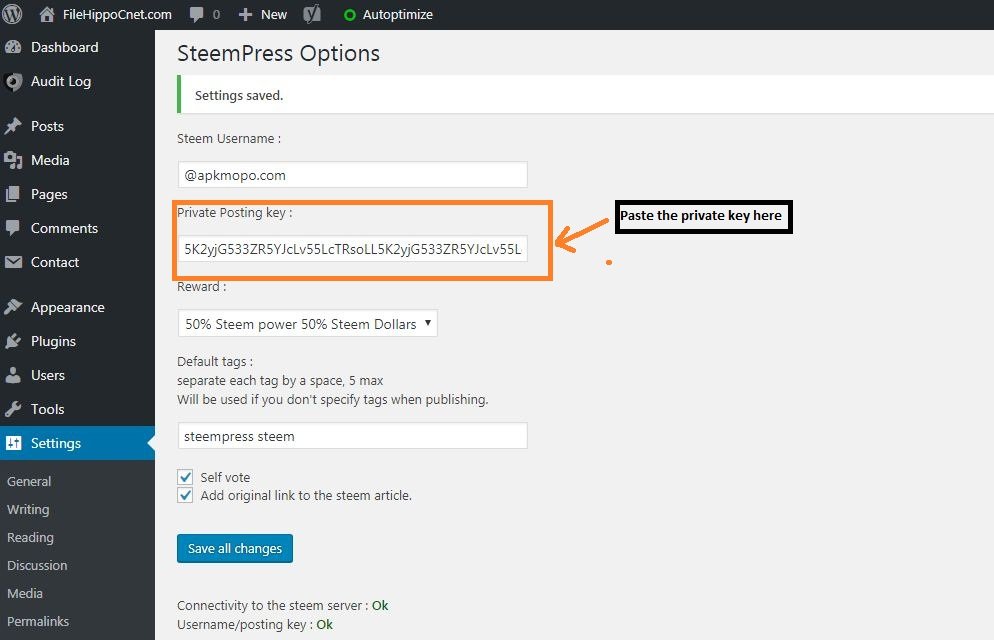Click the Tools wrench icon
The image size is (994, 640).
(x=13, y=409)
